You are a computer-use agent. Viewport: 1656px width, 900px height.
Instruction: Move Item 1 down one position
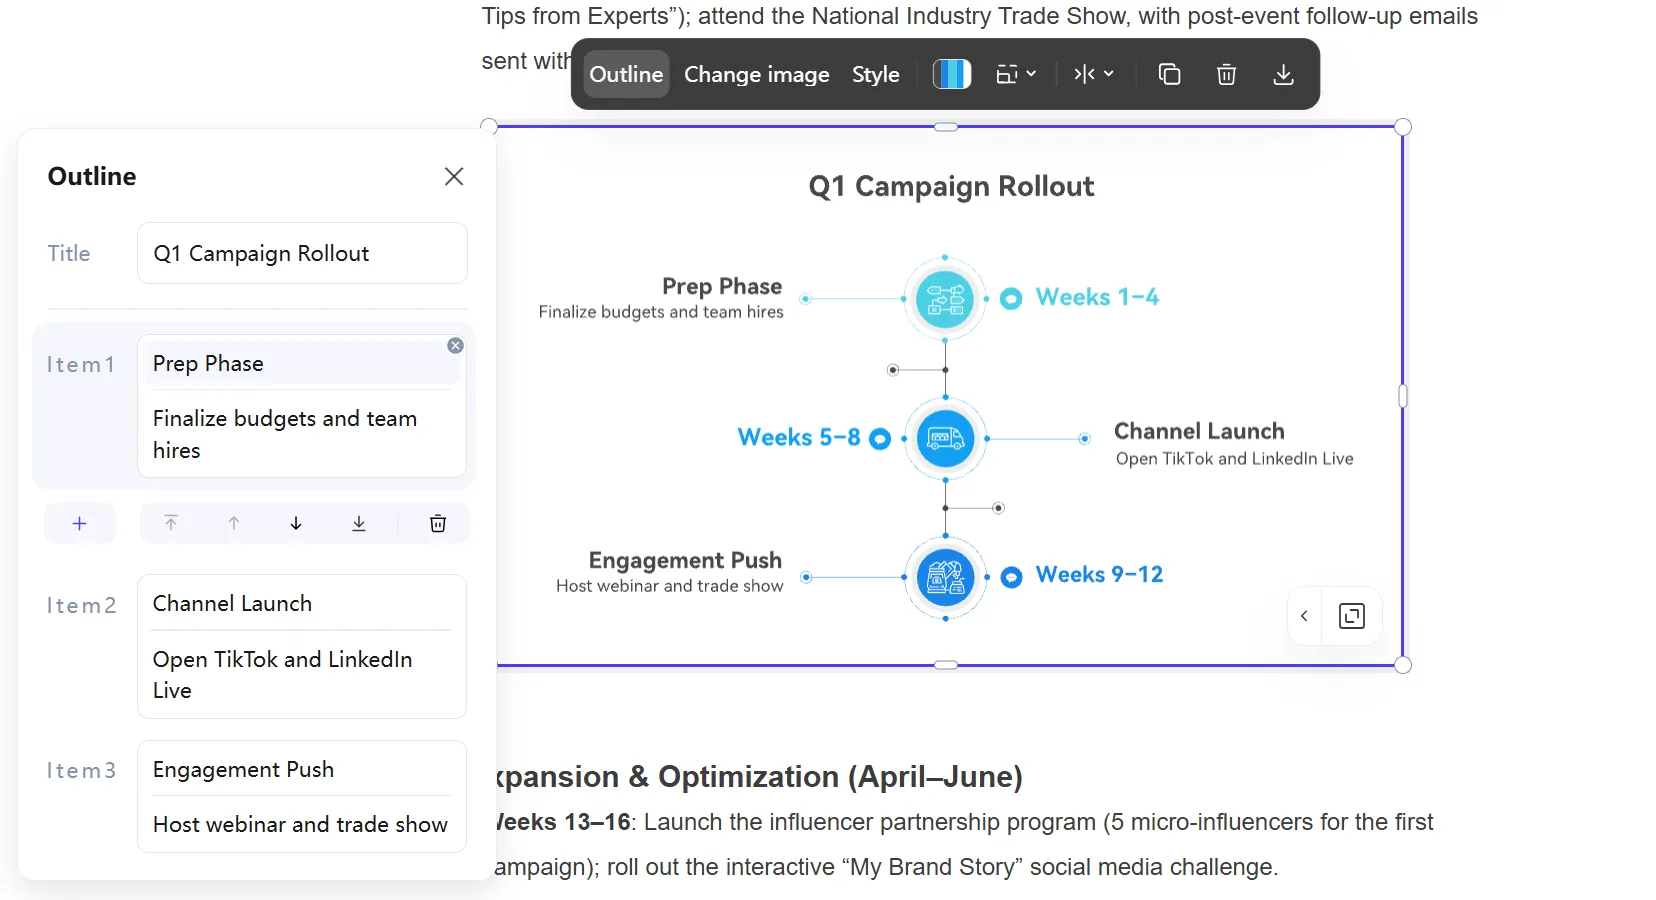[296, 523]
